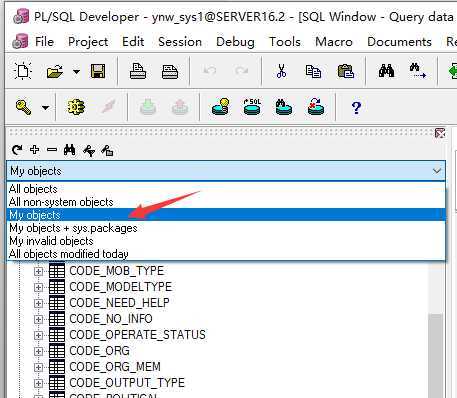Expand the CODE_ORG table node
The height and width of the screenshot is (398, 457).
pos(38,351)
